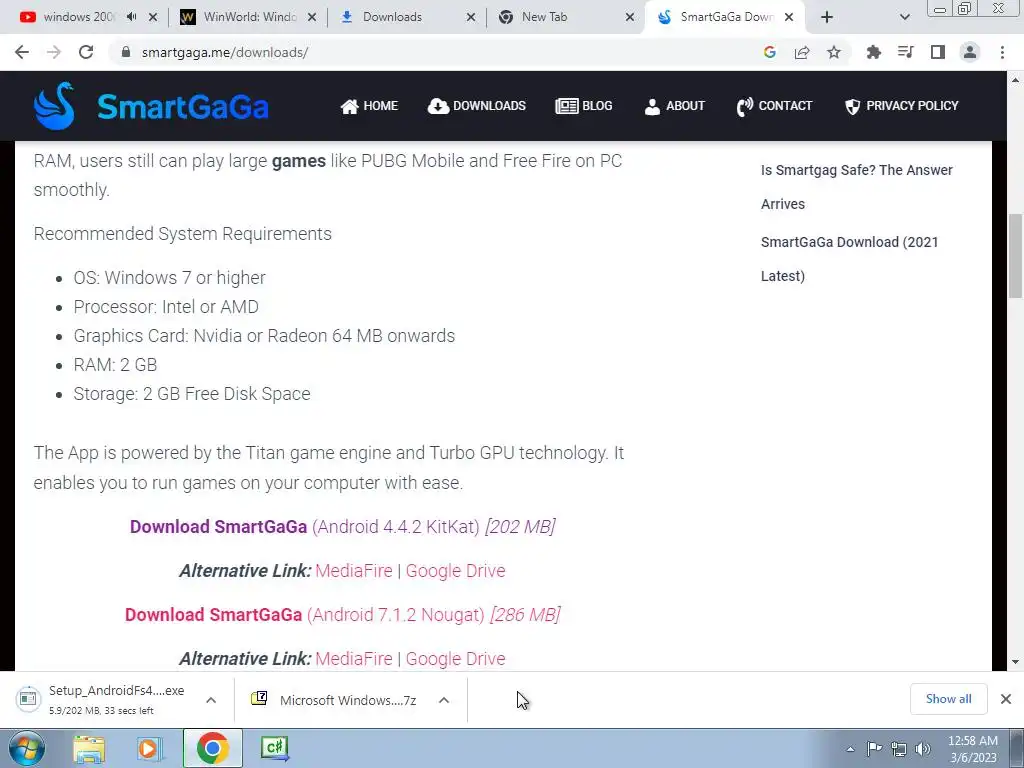The height and width of the screenshot is (768, 1024).
Task: Go to HOME in site navigation
Action: pos(369,106)
